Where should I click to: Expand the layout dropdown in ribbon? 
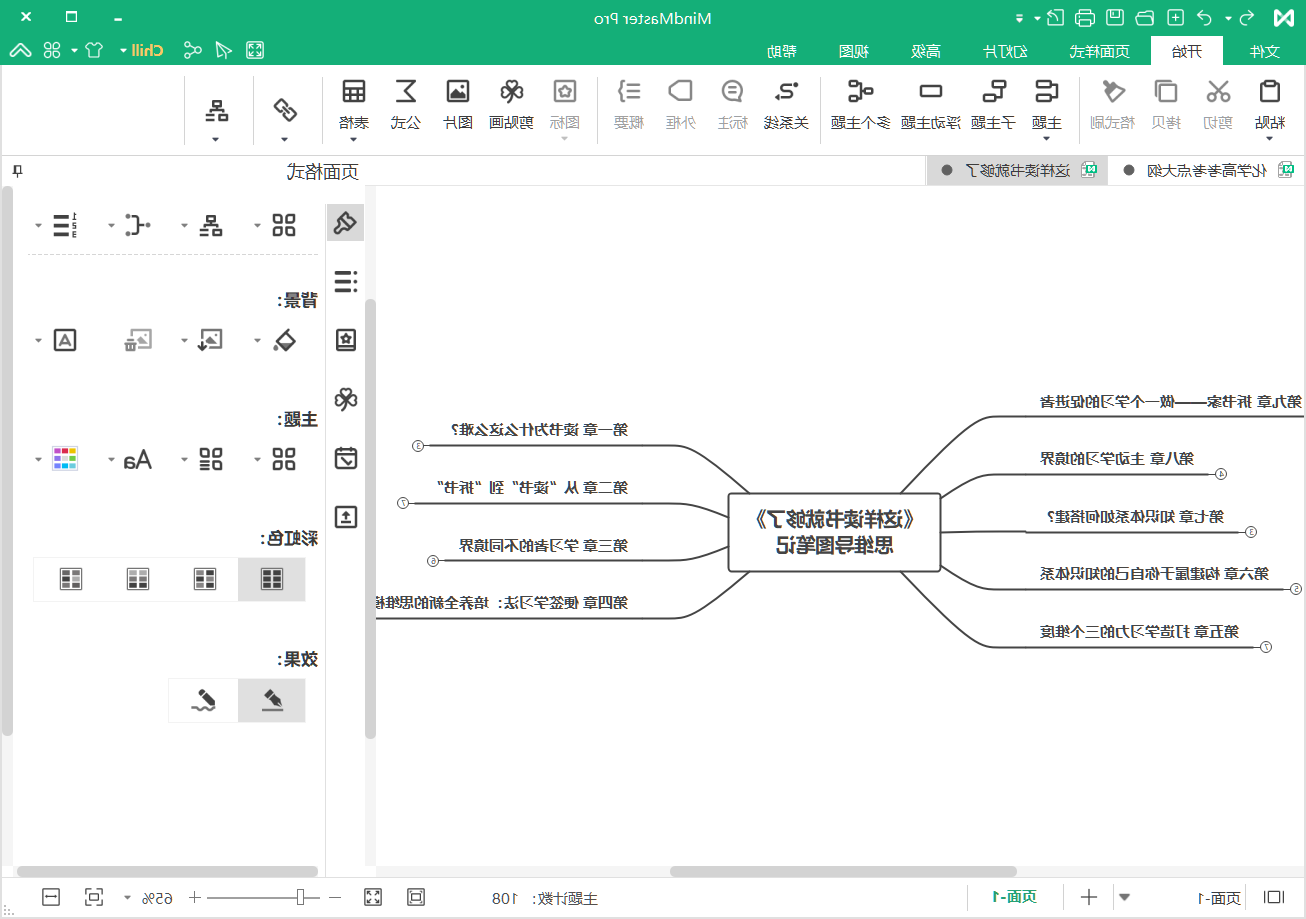(x=216, y=140)
